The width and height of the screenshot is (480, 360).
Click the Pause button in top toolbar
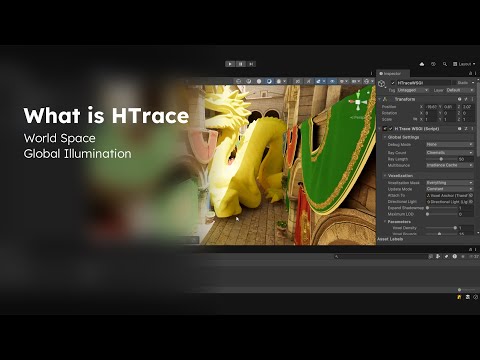pyautogui.click(x=241, y=64)
